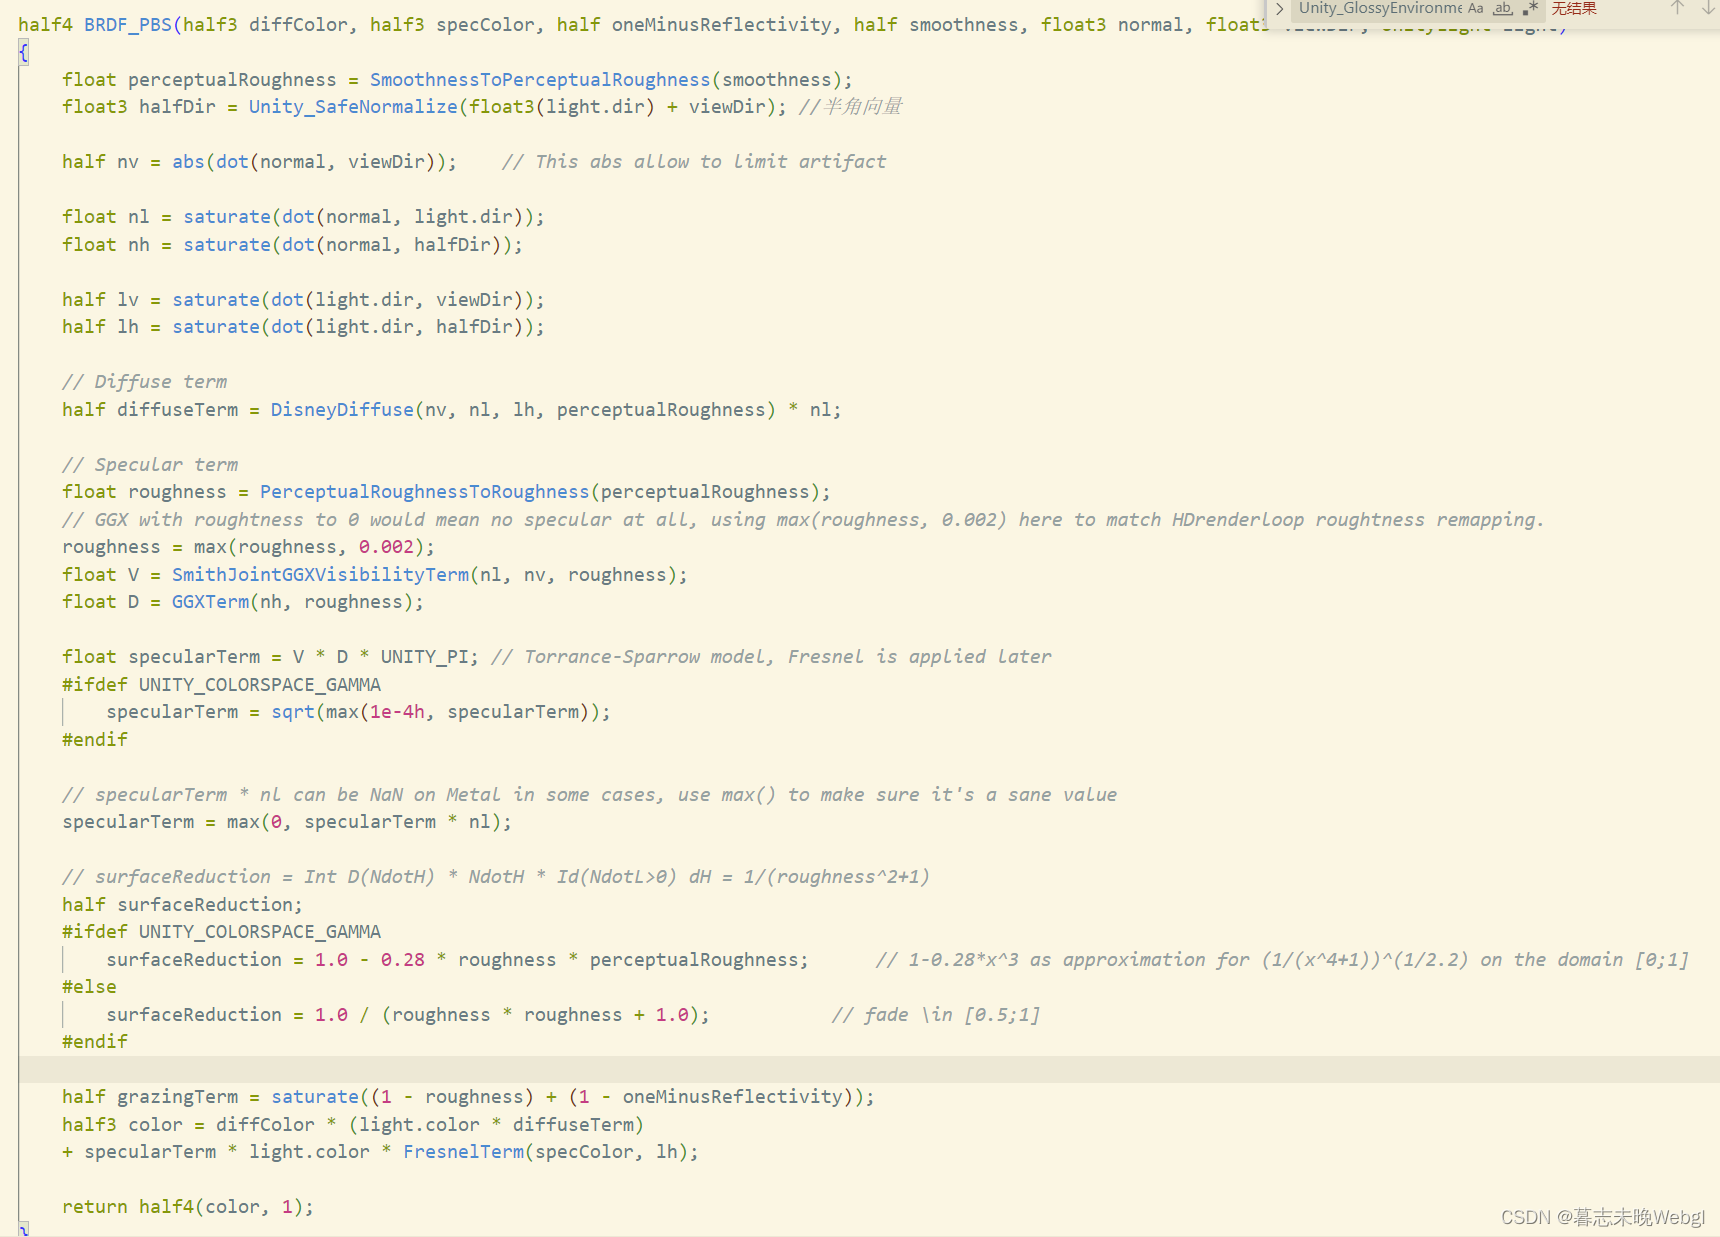The width and height of the screenshot is (1720, 1237).
Task: Click the 0.002 numeric literal in max call
Action: [386, 547]
